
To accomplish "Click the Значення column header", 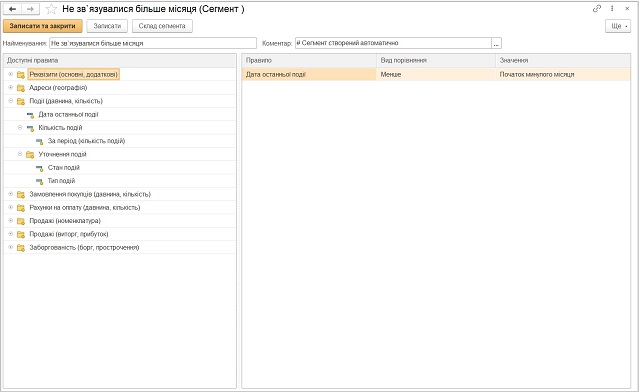I will [x=563, y=60].
